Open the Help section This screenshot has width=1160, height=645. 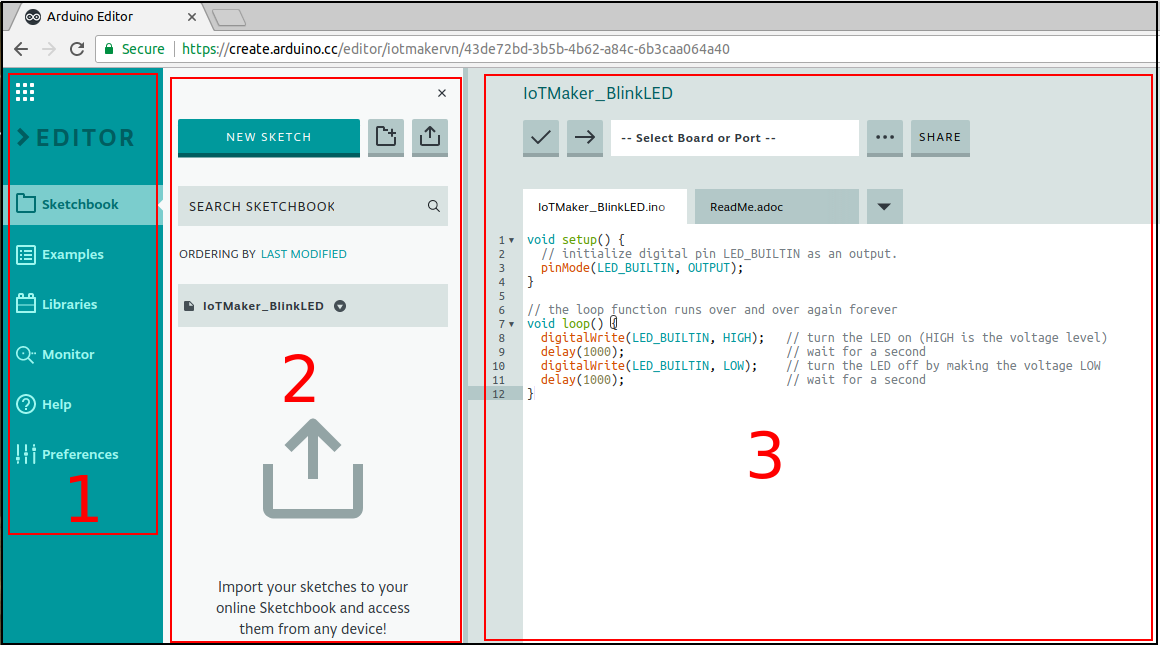tap(56, 405)
